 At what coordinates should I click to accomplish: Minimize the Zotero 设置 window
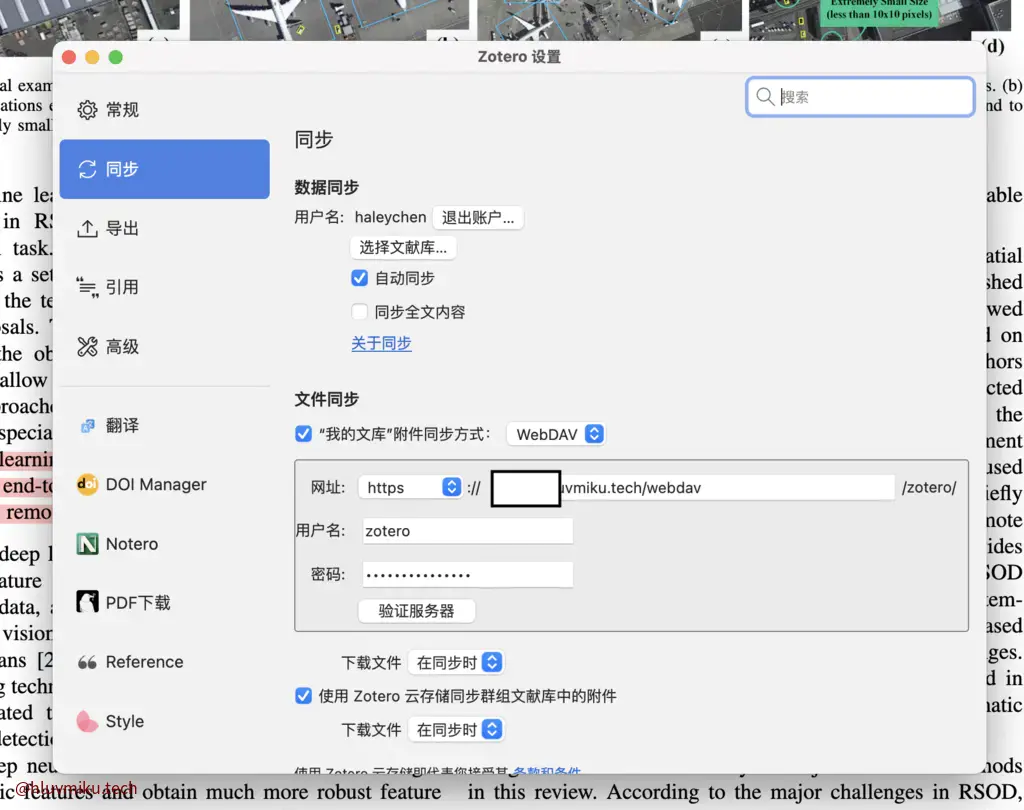[92, 57]
